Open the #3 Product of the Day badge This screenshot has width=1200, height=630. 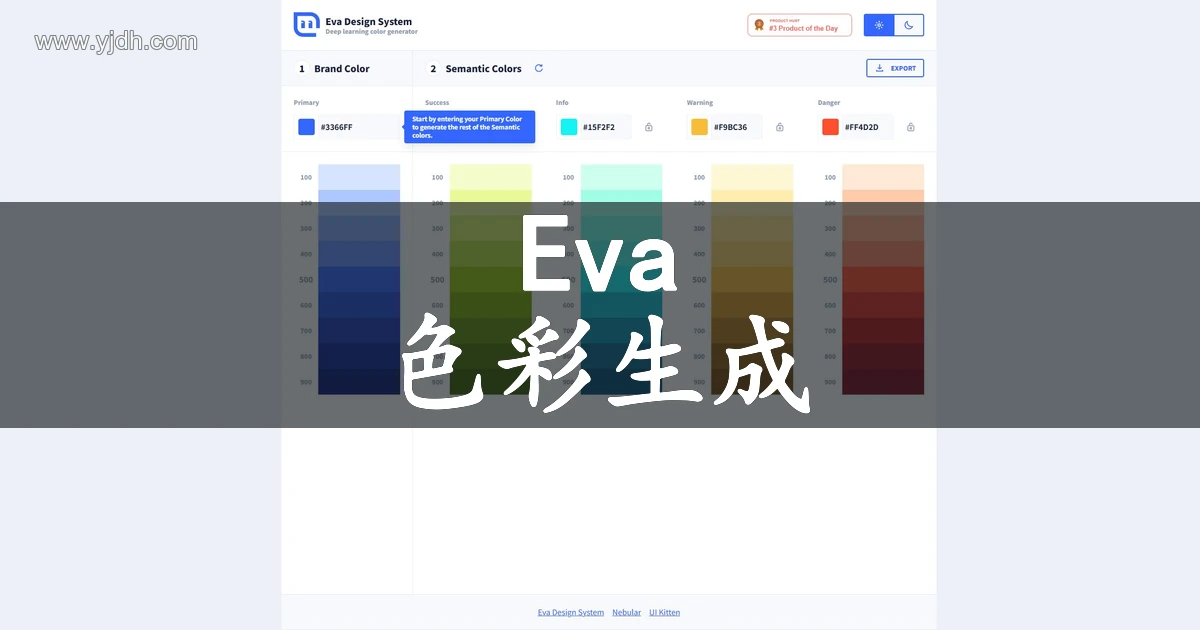800,25
